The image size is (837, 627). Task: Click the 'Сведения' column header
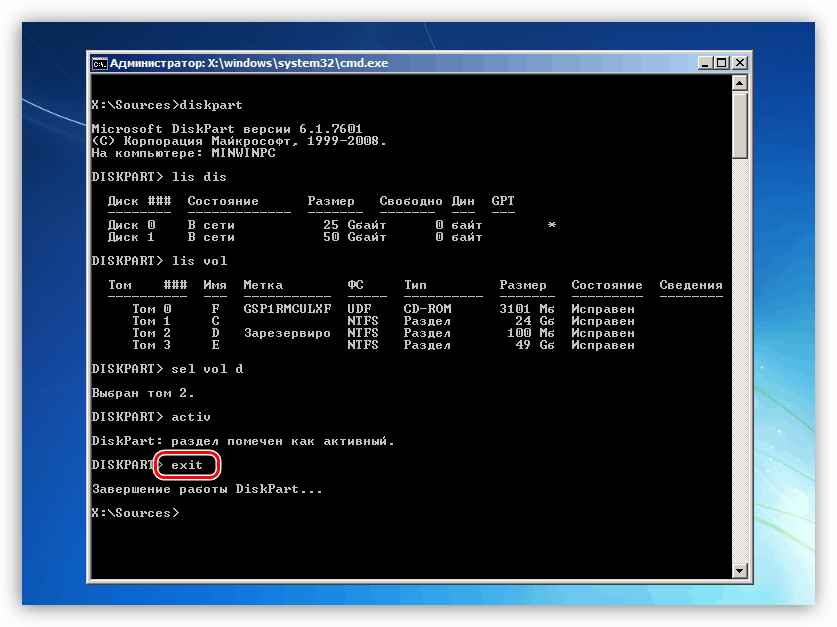691,285
